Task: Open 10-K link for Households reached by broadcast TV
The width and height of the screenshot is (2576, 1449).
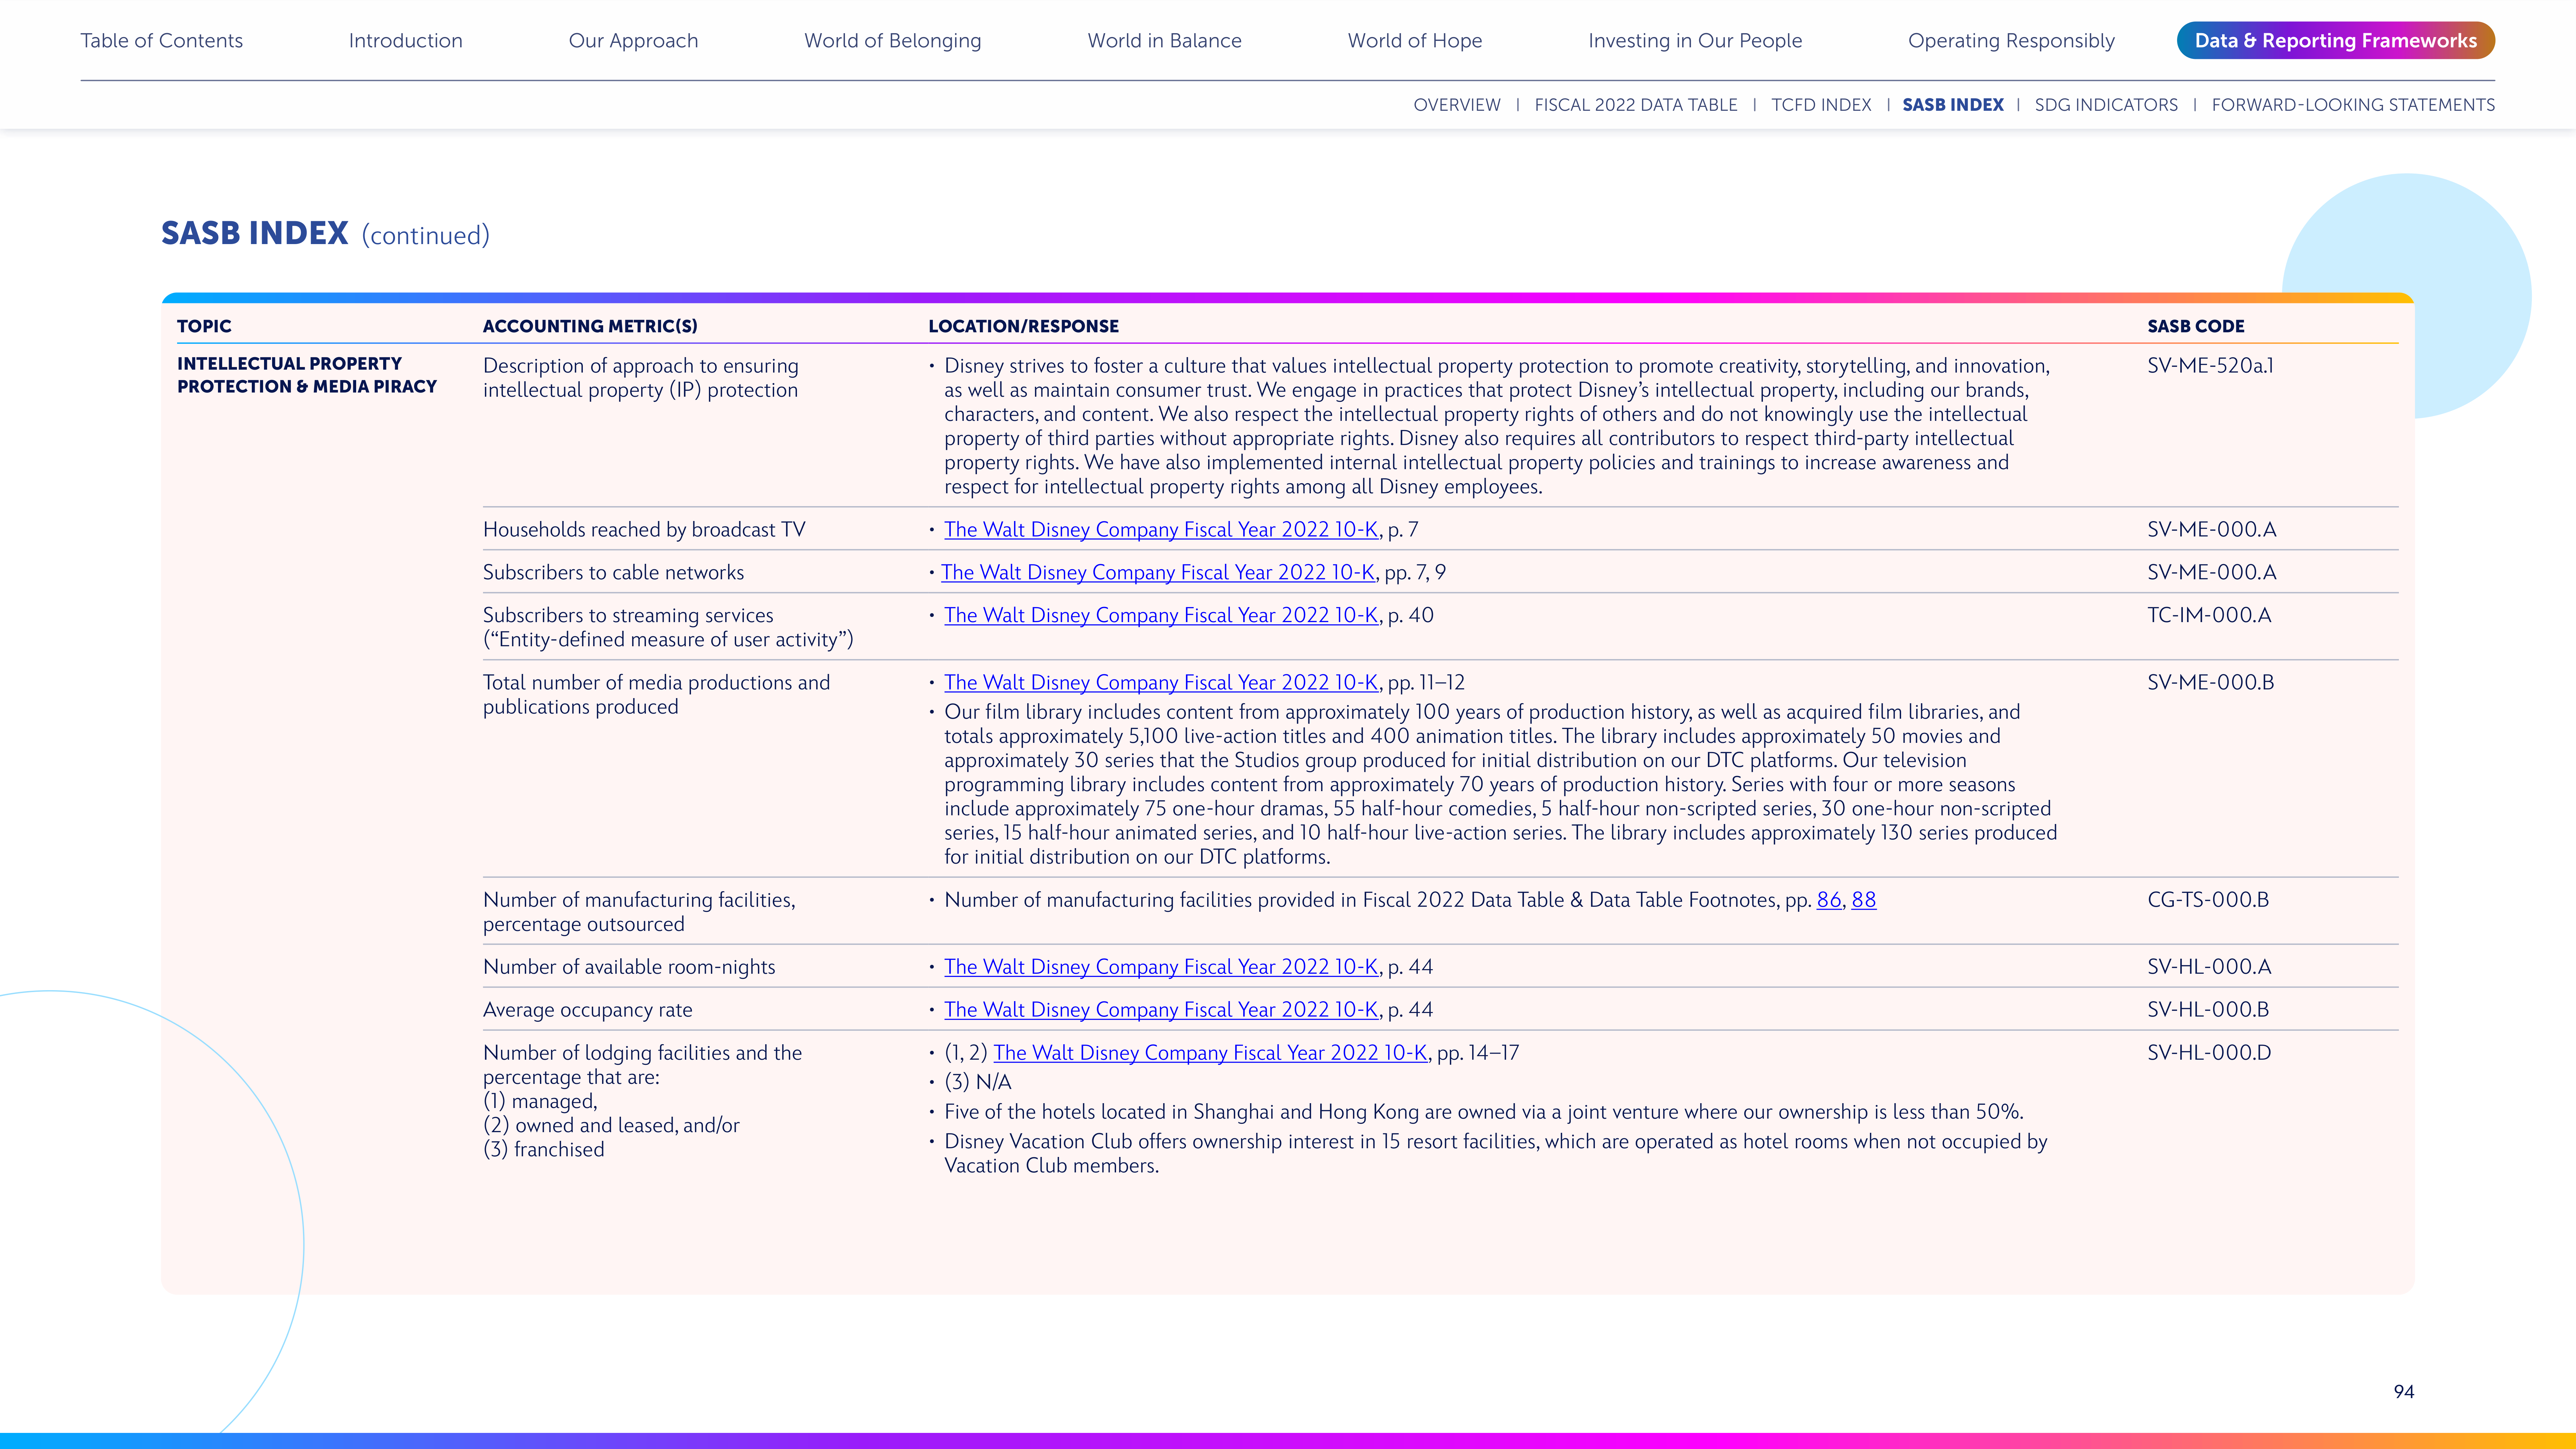Action: [1161, 530]
